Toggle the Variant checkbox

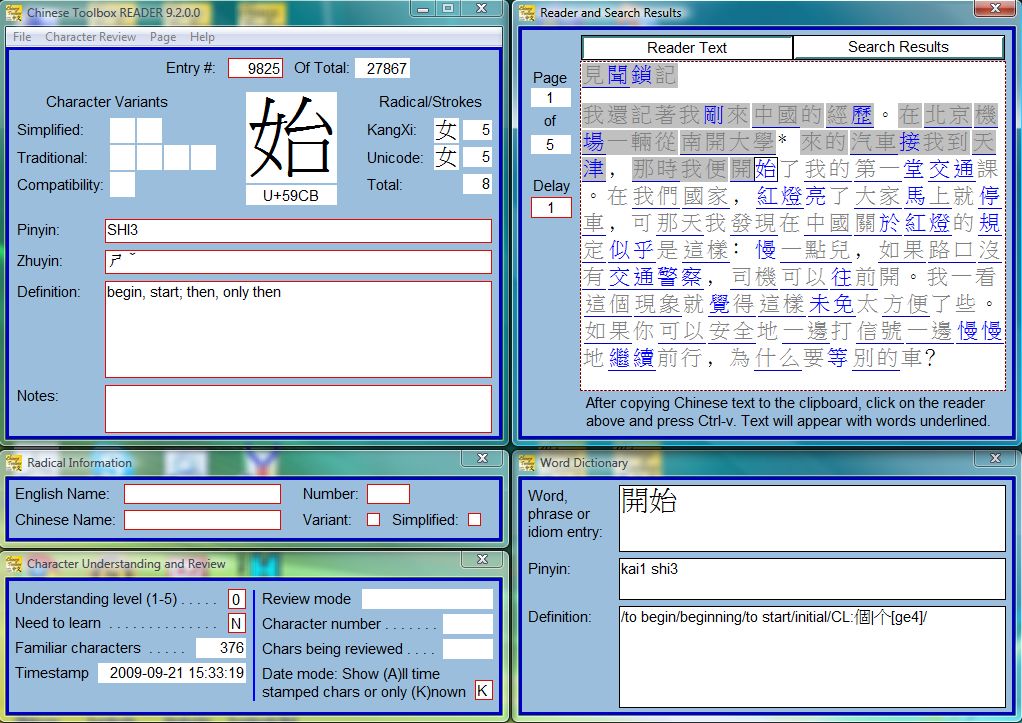tap(373, 520)
